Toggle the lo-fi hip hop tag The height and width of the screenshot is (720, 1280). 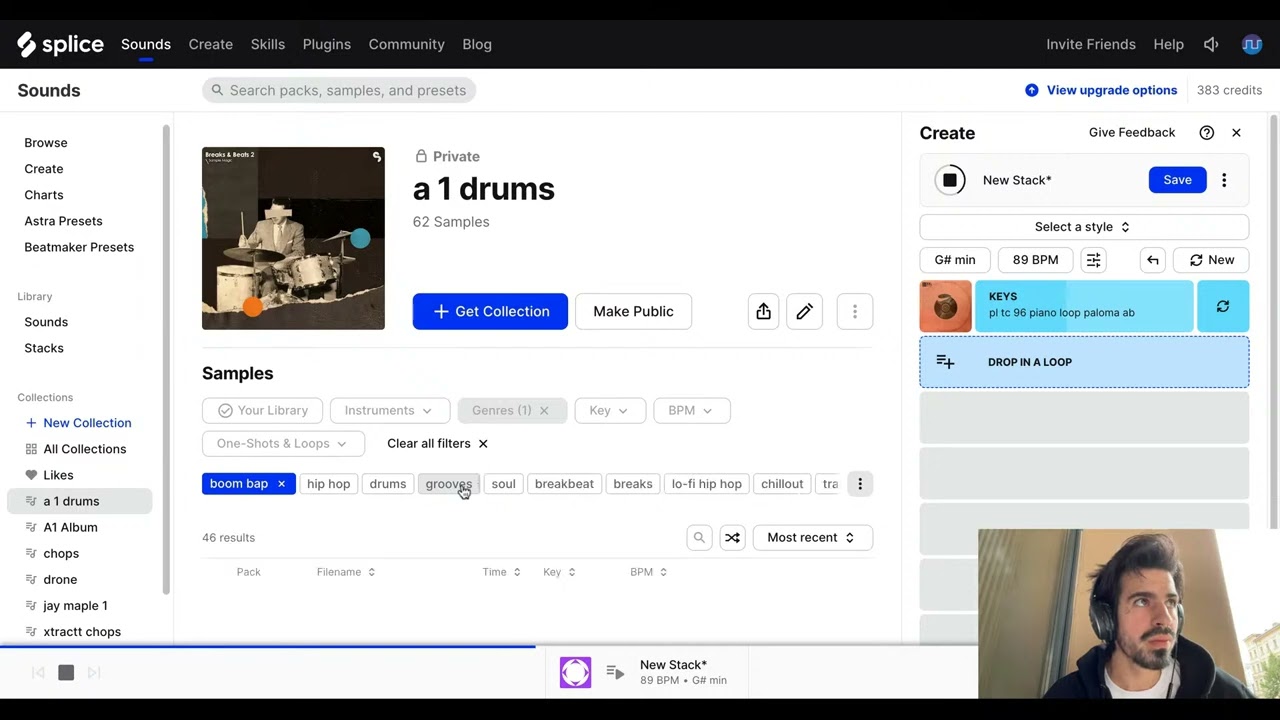[706, 484]
